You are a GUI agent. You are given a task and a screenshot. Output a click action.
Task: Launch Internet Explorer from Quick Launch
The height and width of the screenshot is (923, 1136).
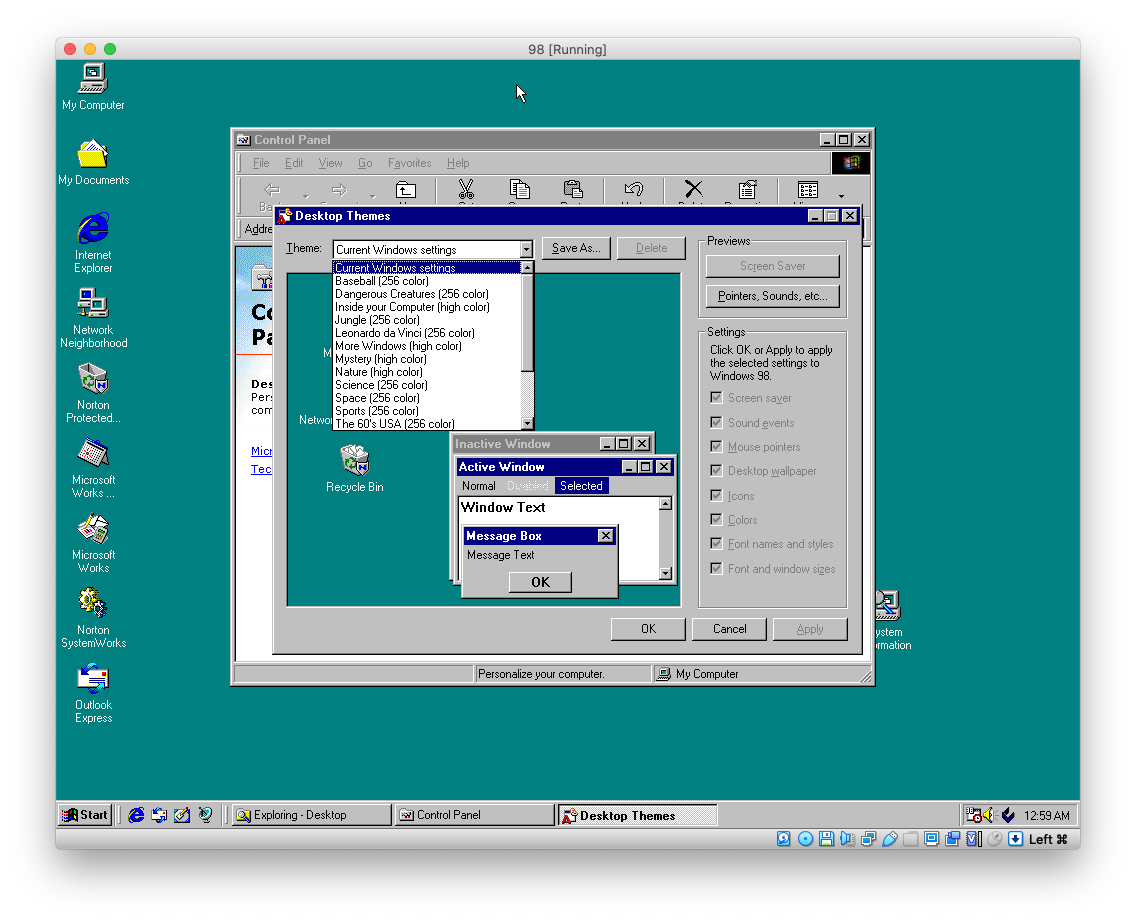tap(135, 815)
